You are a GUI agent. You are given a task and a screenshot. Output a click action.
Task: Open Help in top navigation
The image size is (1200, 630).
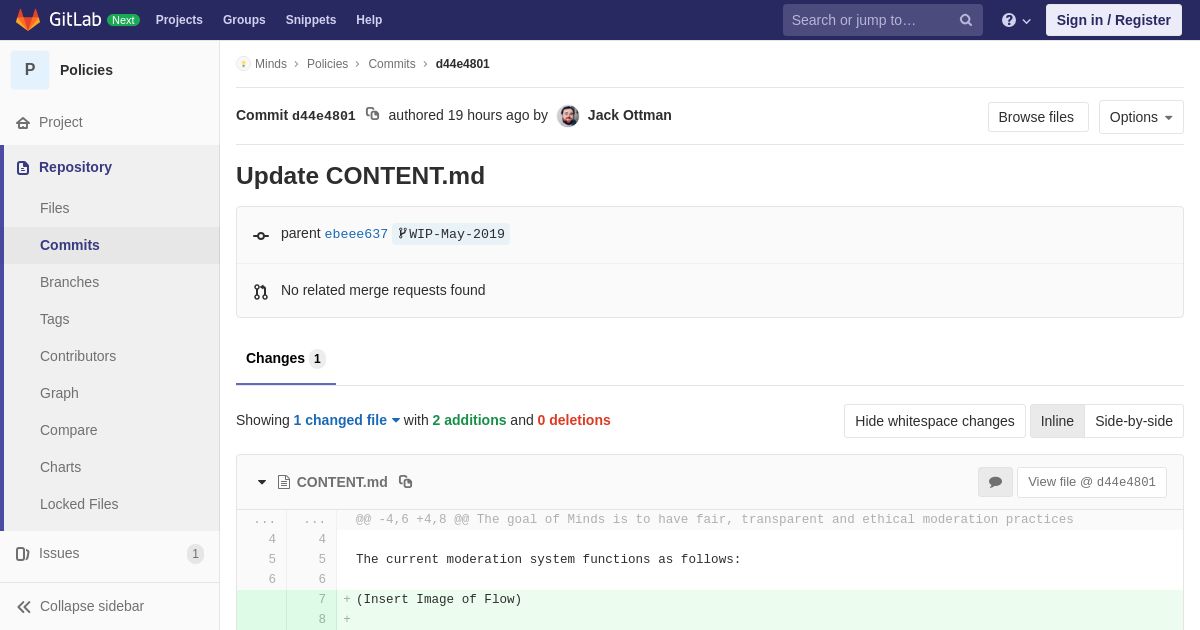[369, 20]
